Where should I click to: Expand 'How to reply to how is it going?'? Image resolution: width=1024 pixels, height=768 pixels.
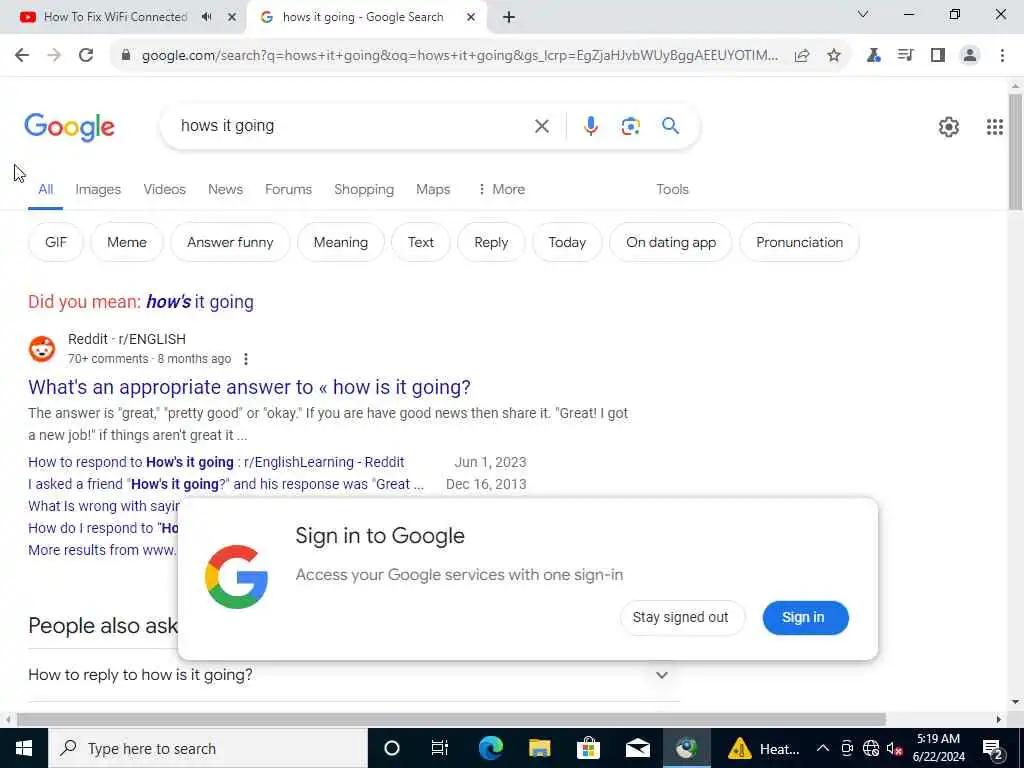pos(353,675)
